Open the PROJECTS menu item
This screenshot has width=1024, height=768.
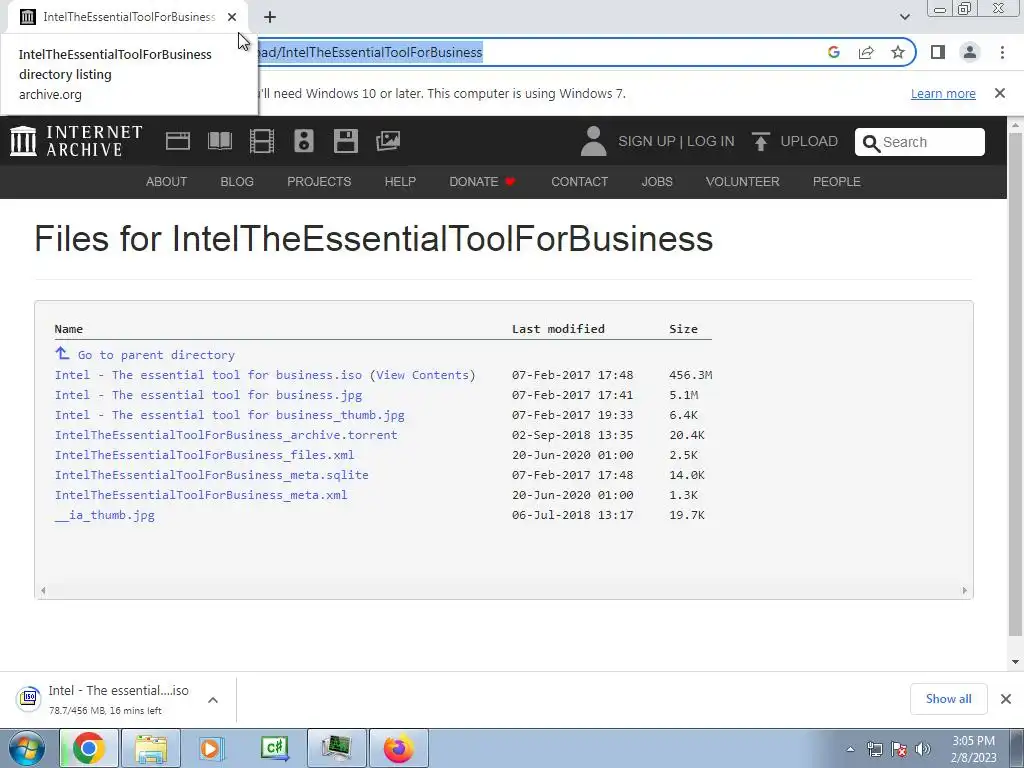[x=319, y=182]
